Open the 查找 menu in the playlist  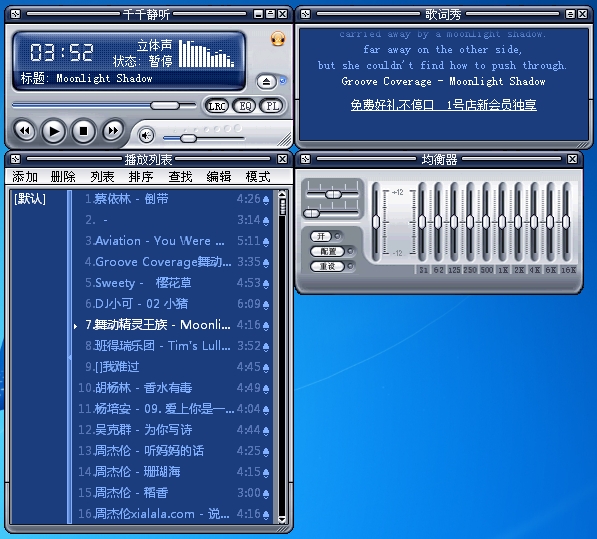point(180,177)
